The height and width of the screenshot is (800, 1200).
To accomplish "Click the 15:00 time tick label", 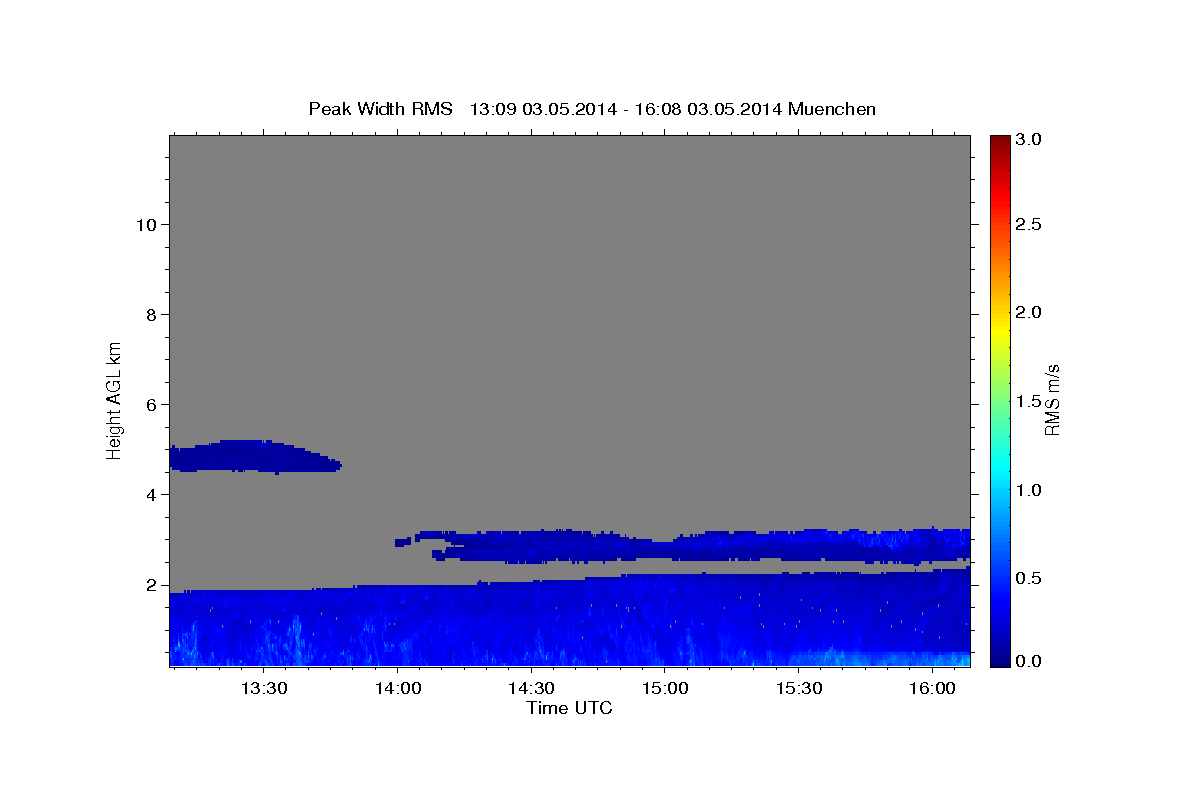I will pos(665,688).
